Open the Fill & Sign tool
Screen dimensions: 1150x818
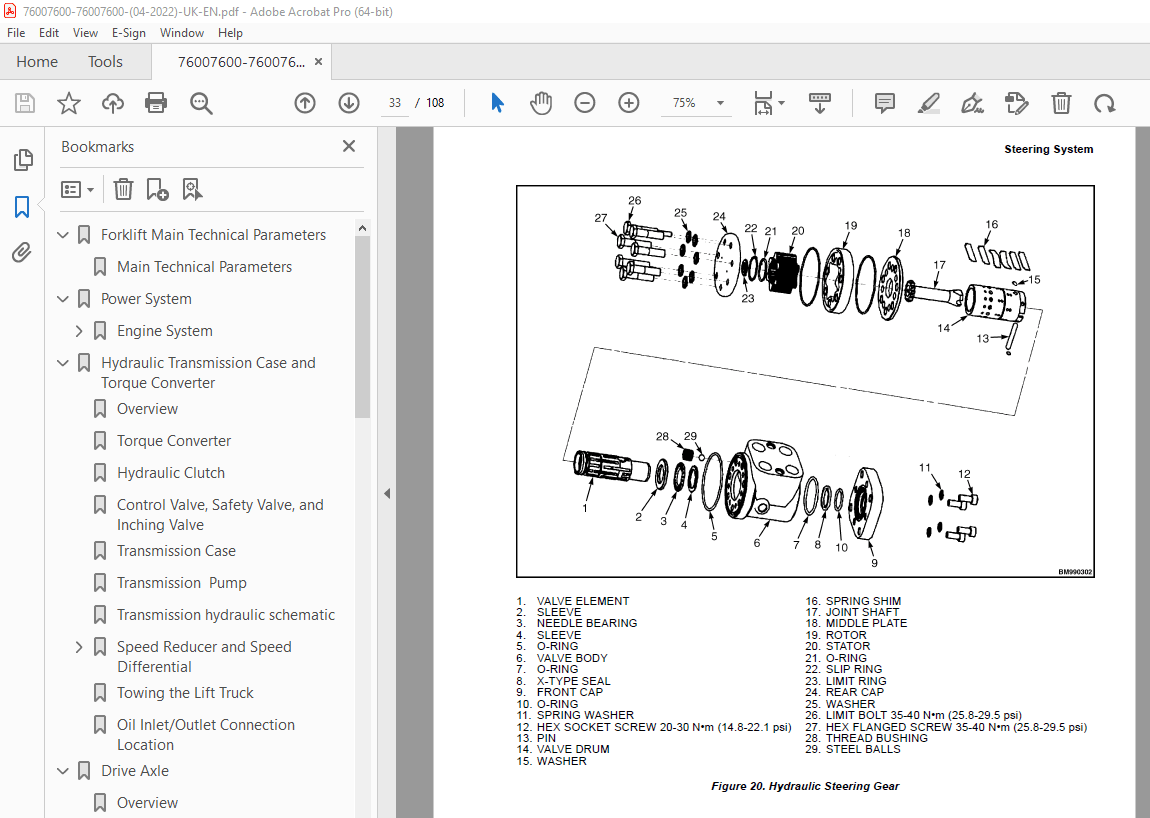pos(971,102)
